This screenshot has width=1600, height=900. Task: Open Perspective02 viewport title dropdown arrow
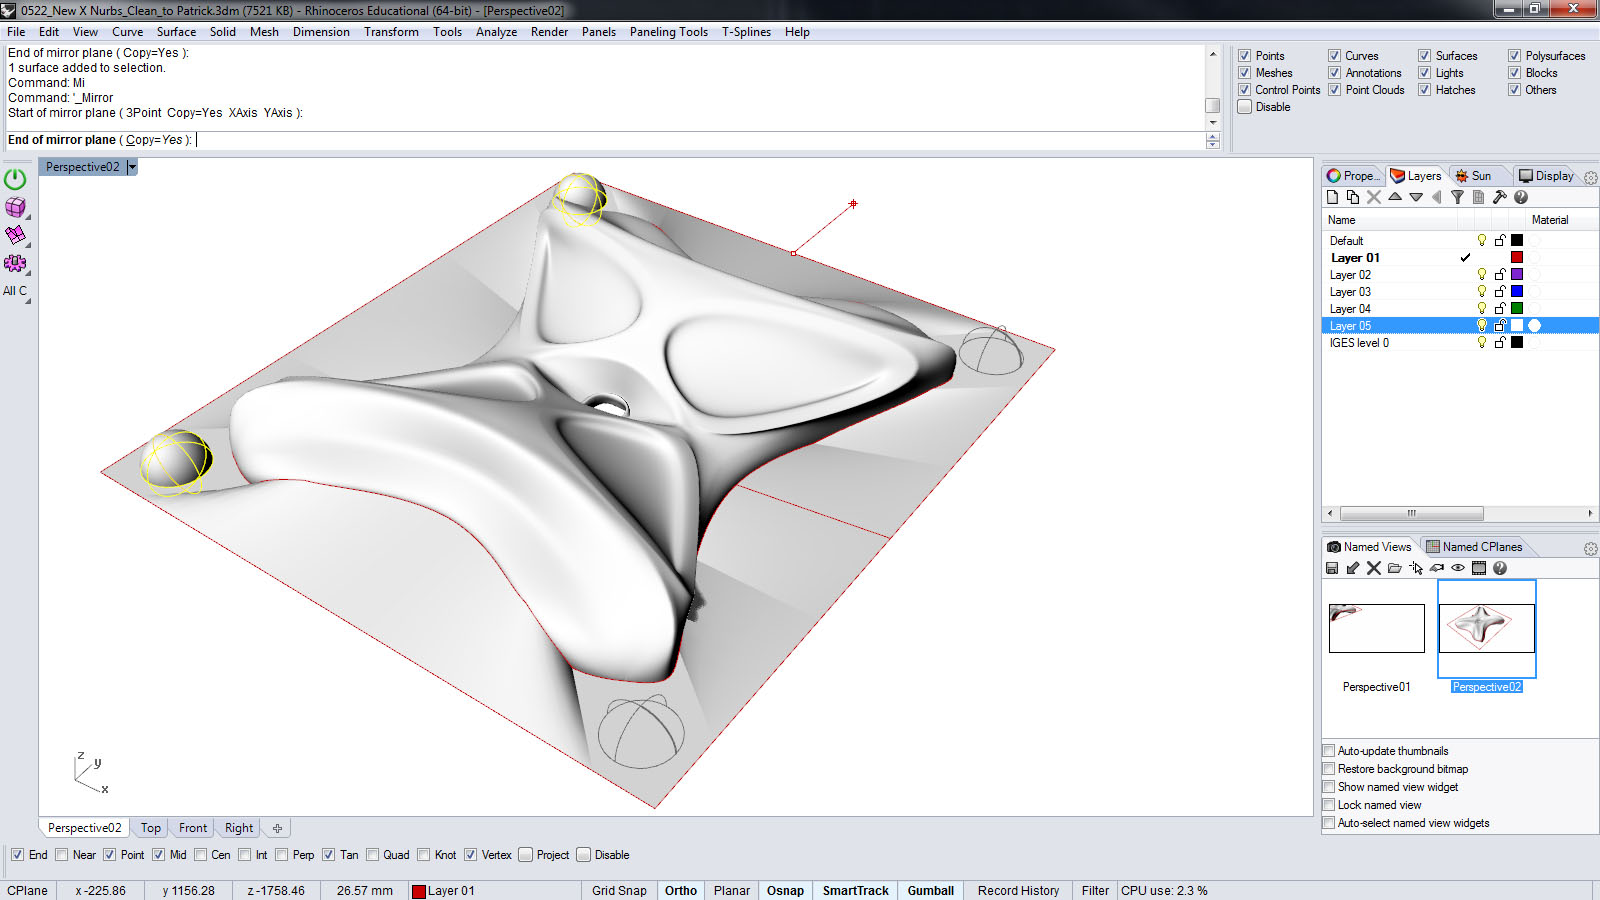click(132, 167)
